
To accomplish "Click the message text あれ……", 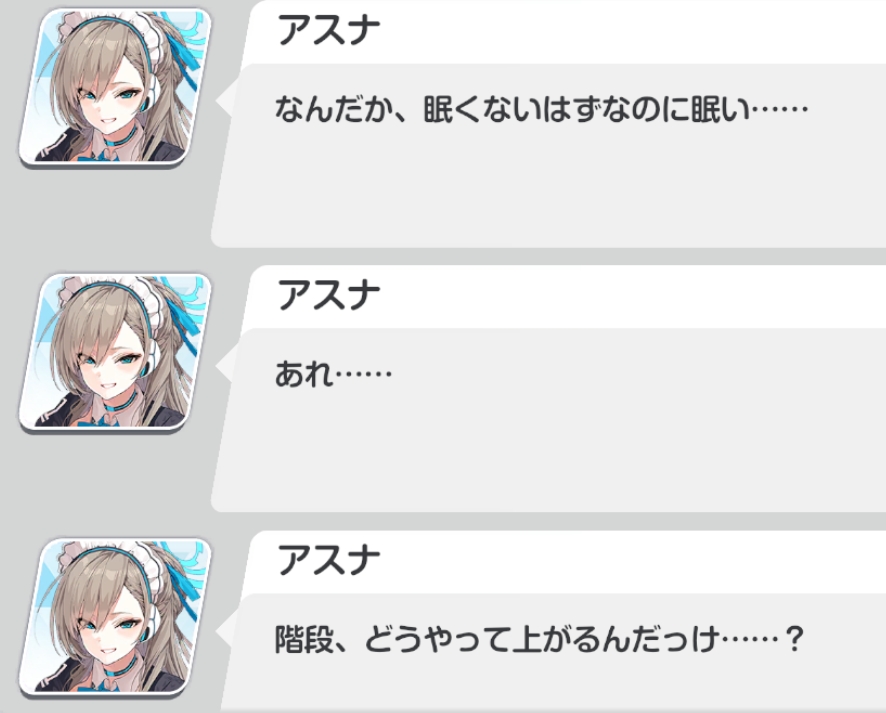I will pos(333,374).
